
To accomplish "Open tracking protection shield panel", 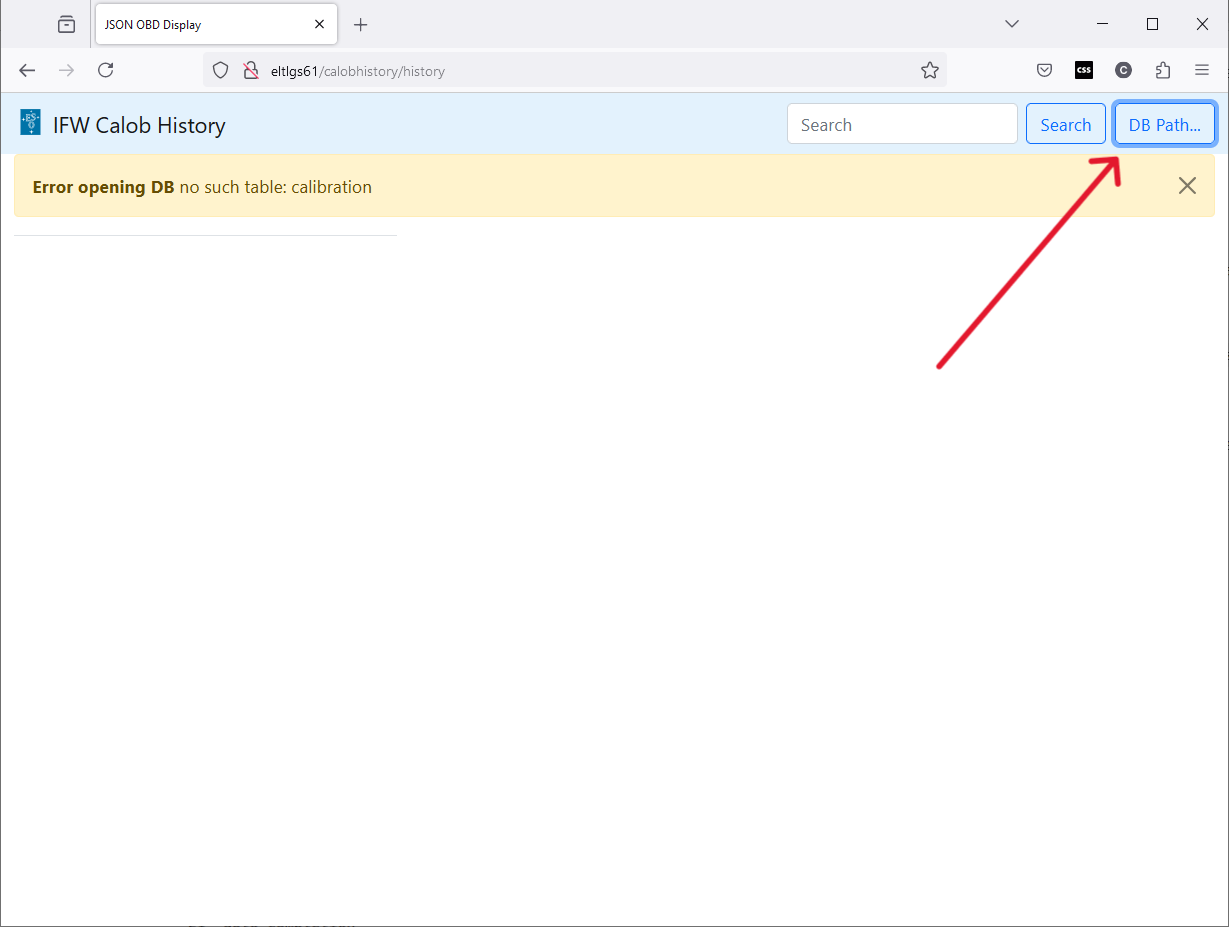I will [221, 70].
